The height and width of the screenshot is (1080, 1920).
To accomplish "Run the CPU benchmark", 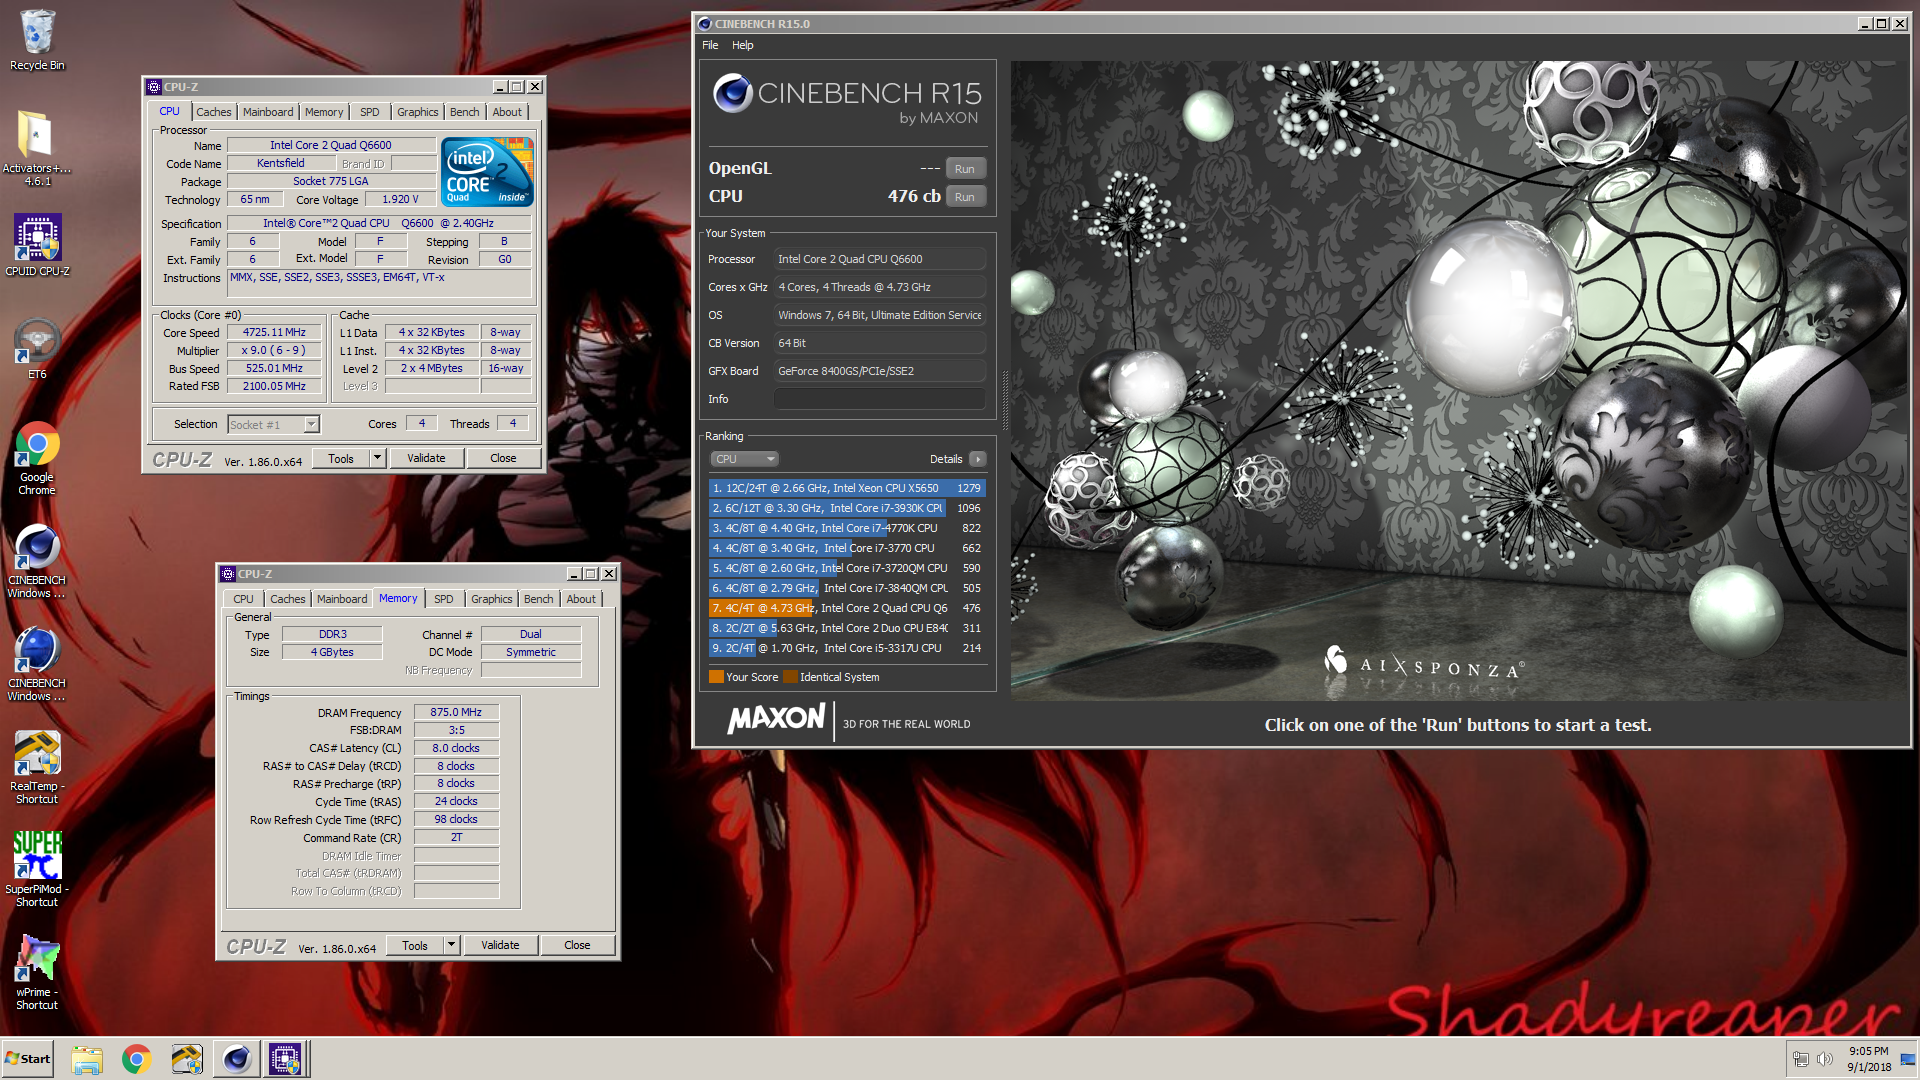I will point(964,197).
